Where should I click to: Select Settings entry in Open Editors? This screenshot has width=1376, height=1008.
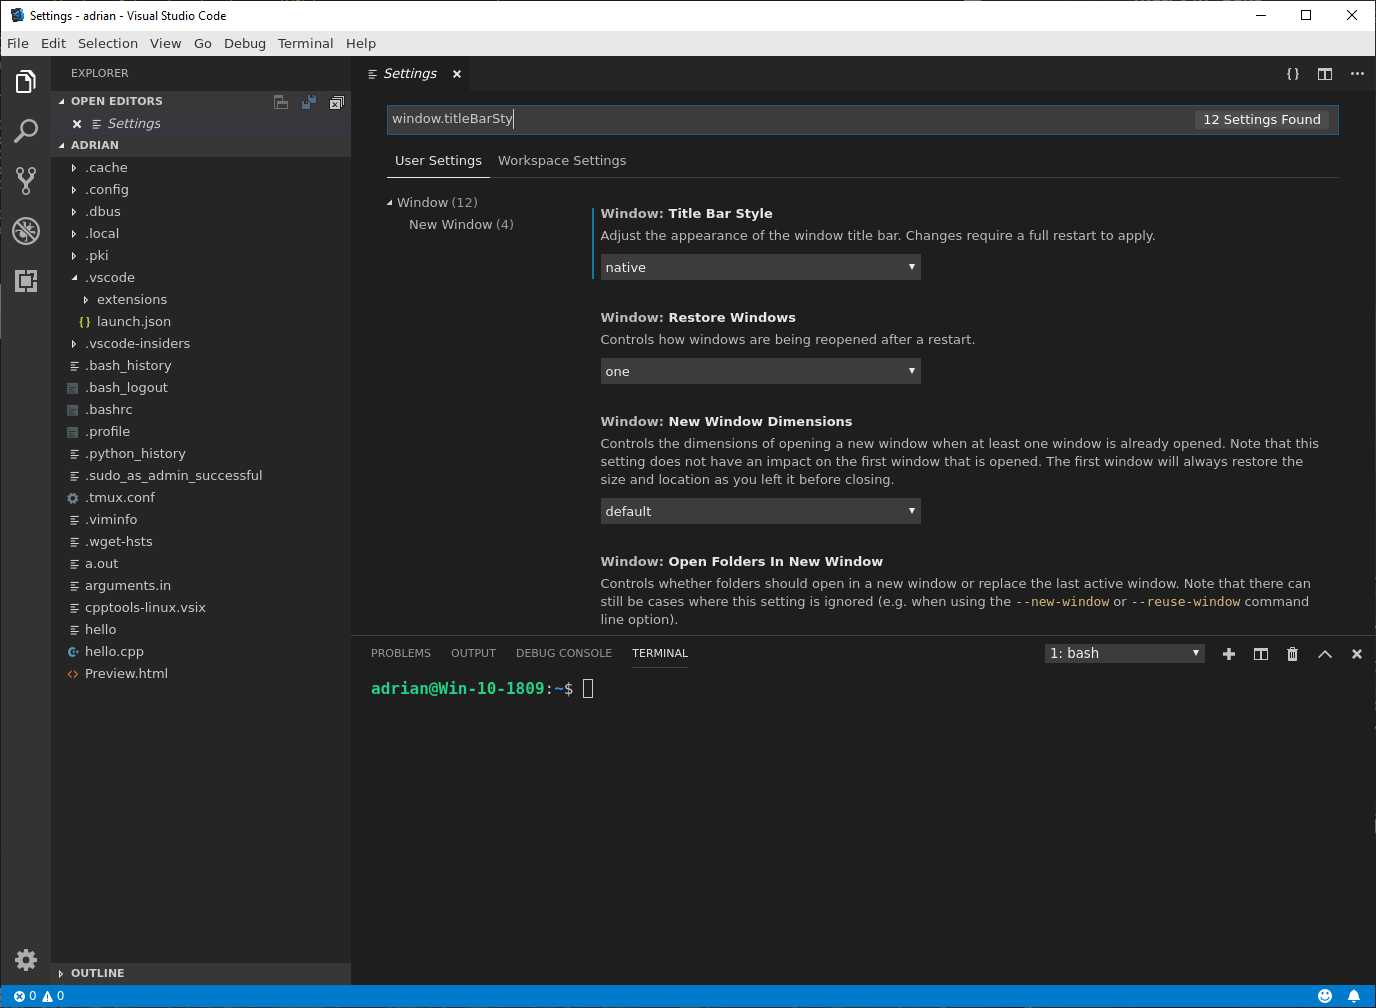click(x=200, y=124)
